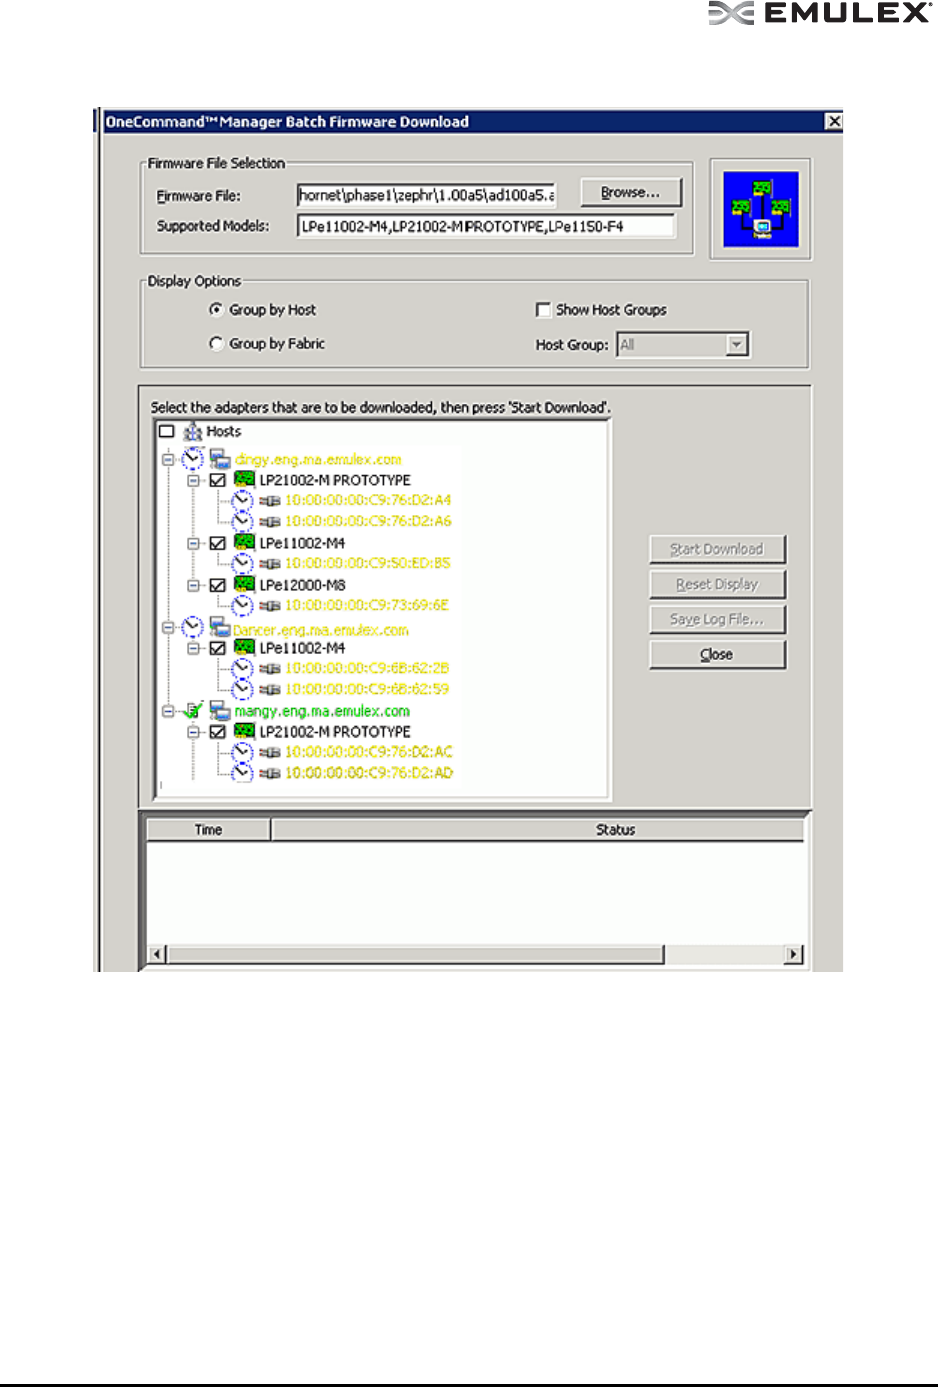The height and width of the screenshot is (1387, 938).
Task: Uncheck LP21002-M PROTOTYPE checkbox under dingy host
Action: [x=217, y=481]
